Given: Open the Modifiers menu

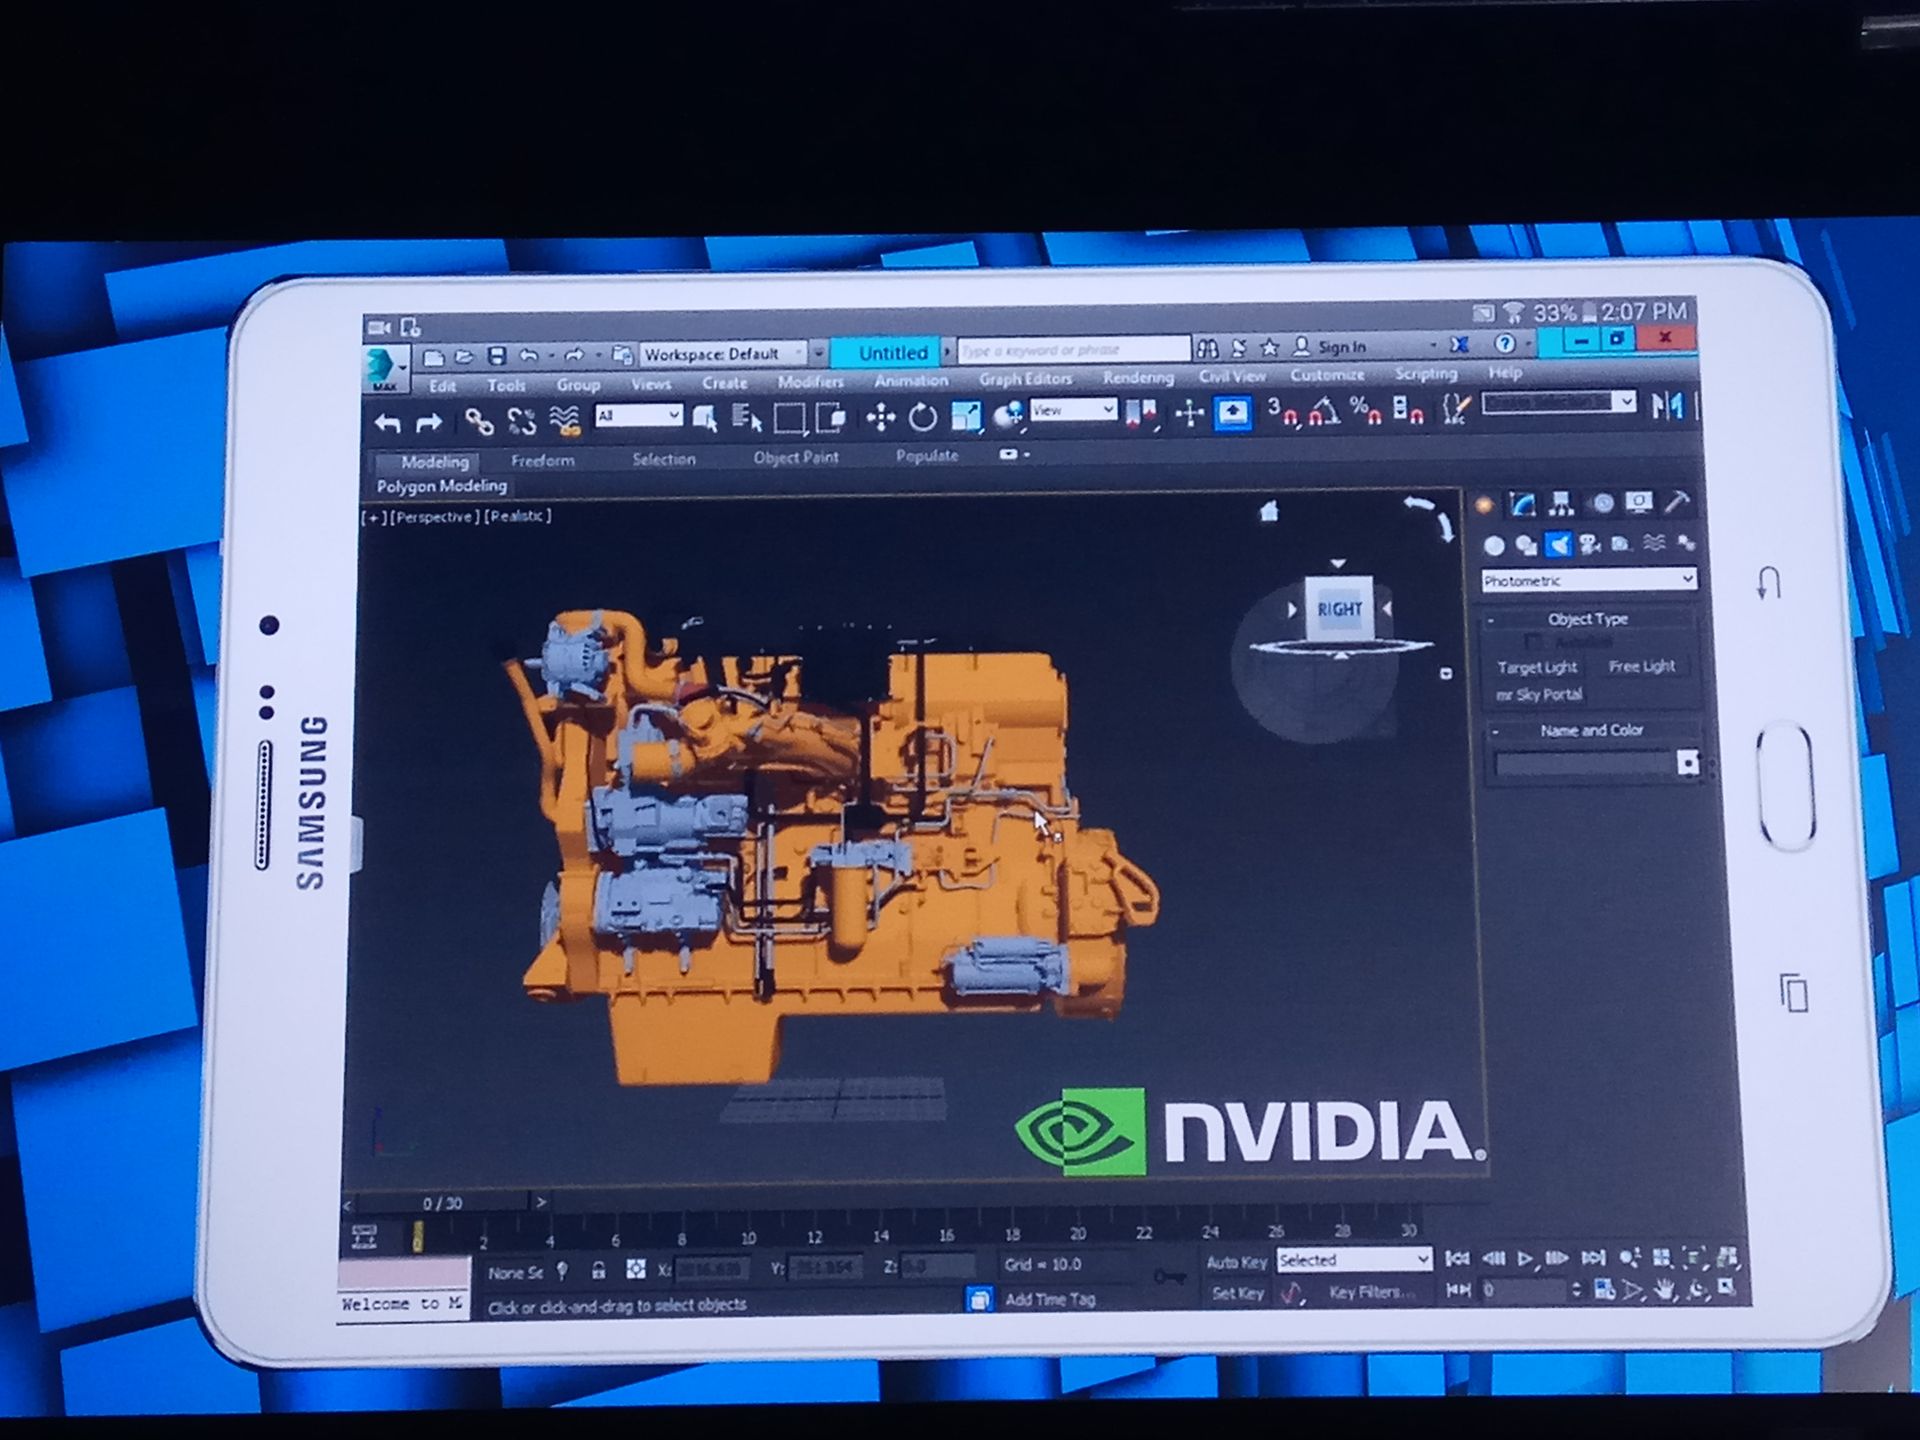Looking at the screenshot, I should 810,381.
